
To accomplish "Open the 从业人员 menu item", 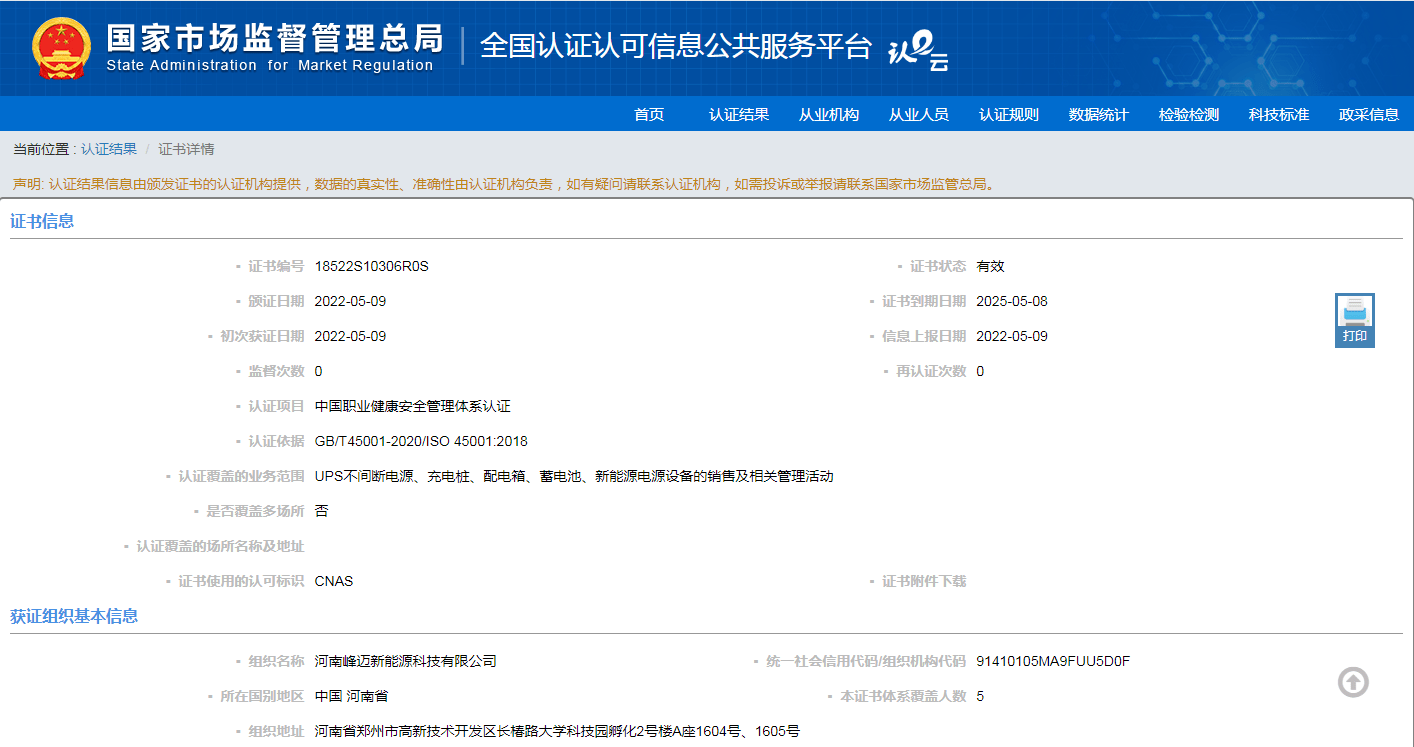I will (919, 114).
